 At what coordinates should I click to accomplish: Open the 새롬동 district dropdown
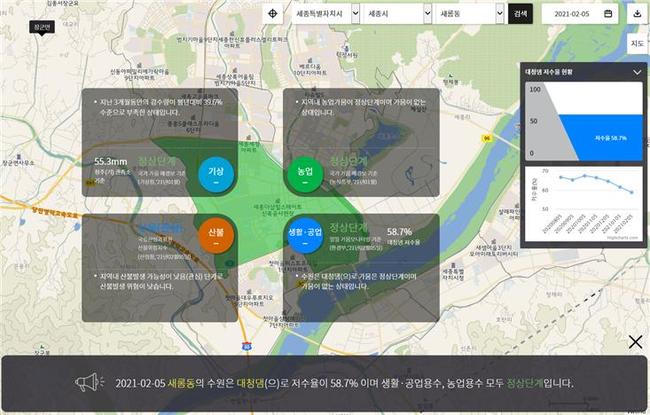click(469, 14)
